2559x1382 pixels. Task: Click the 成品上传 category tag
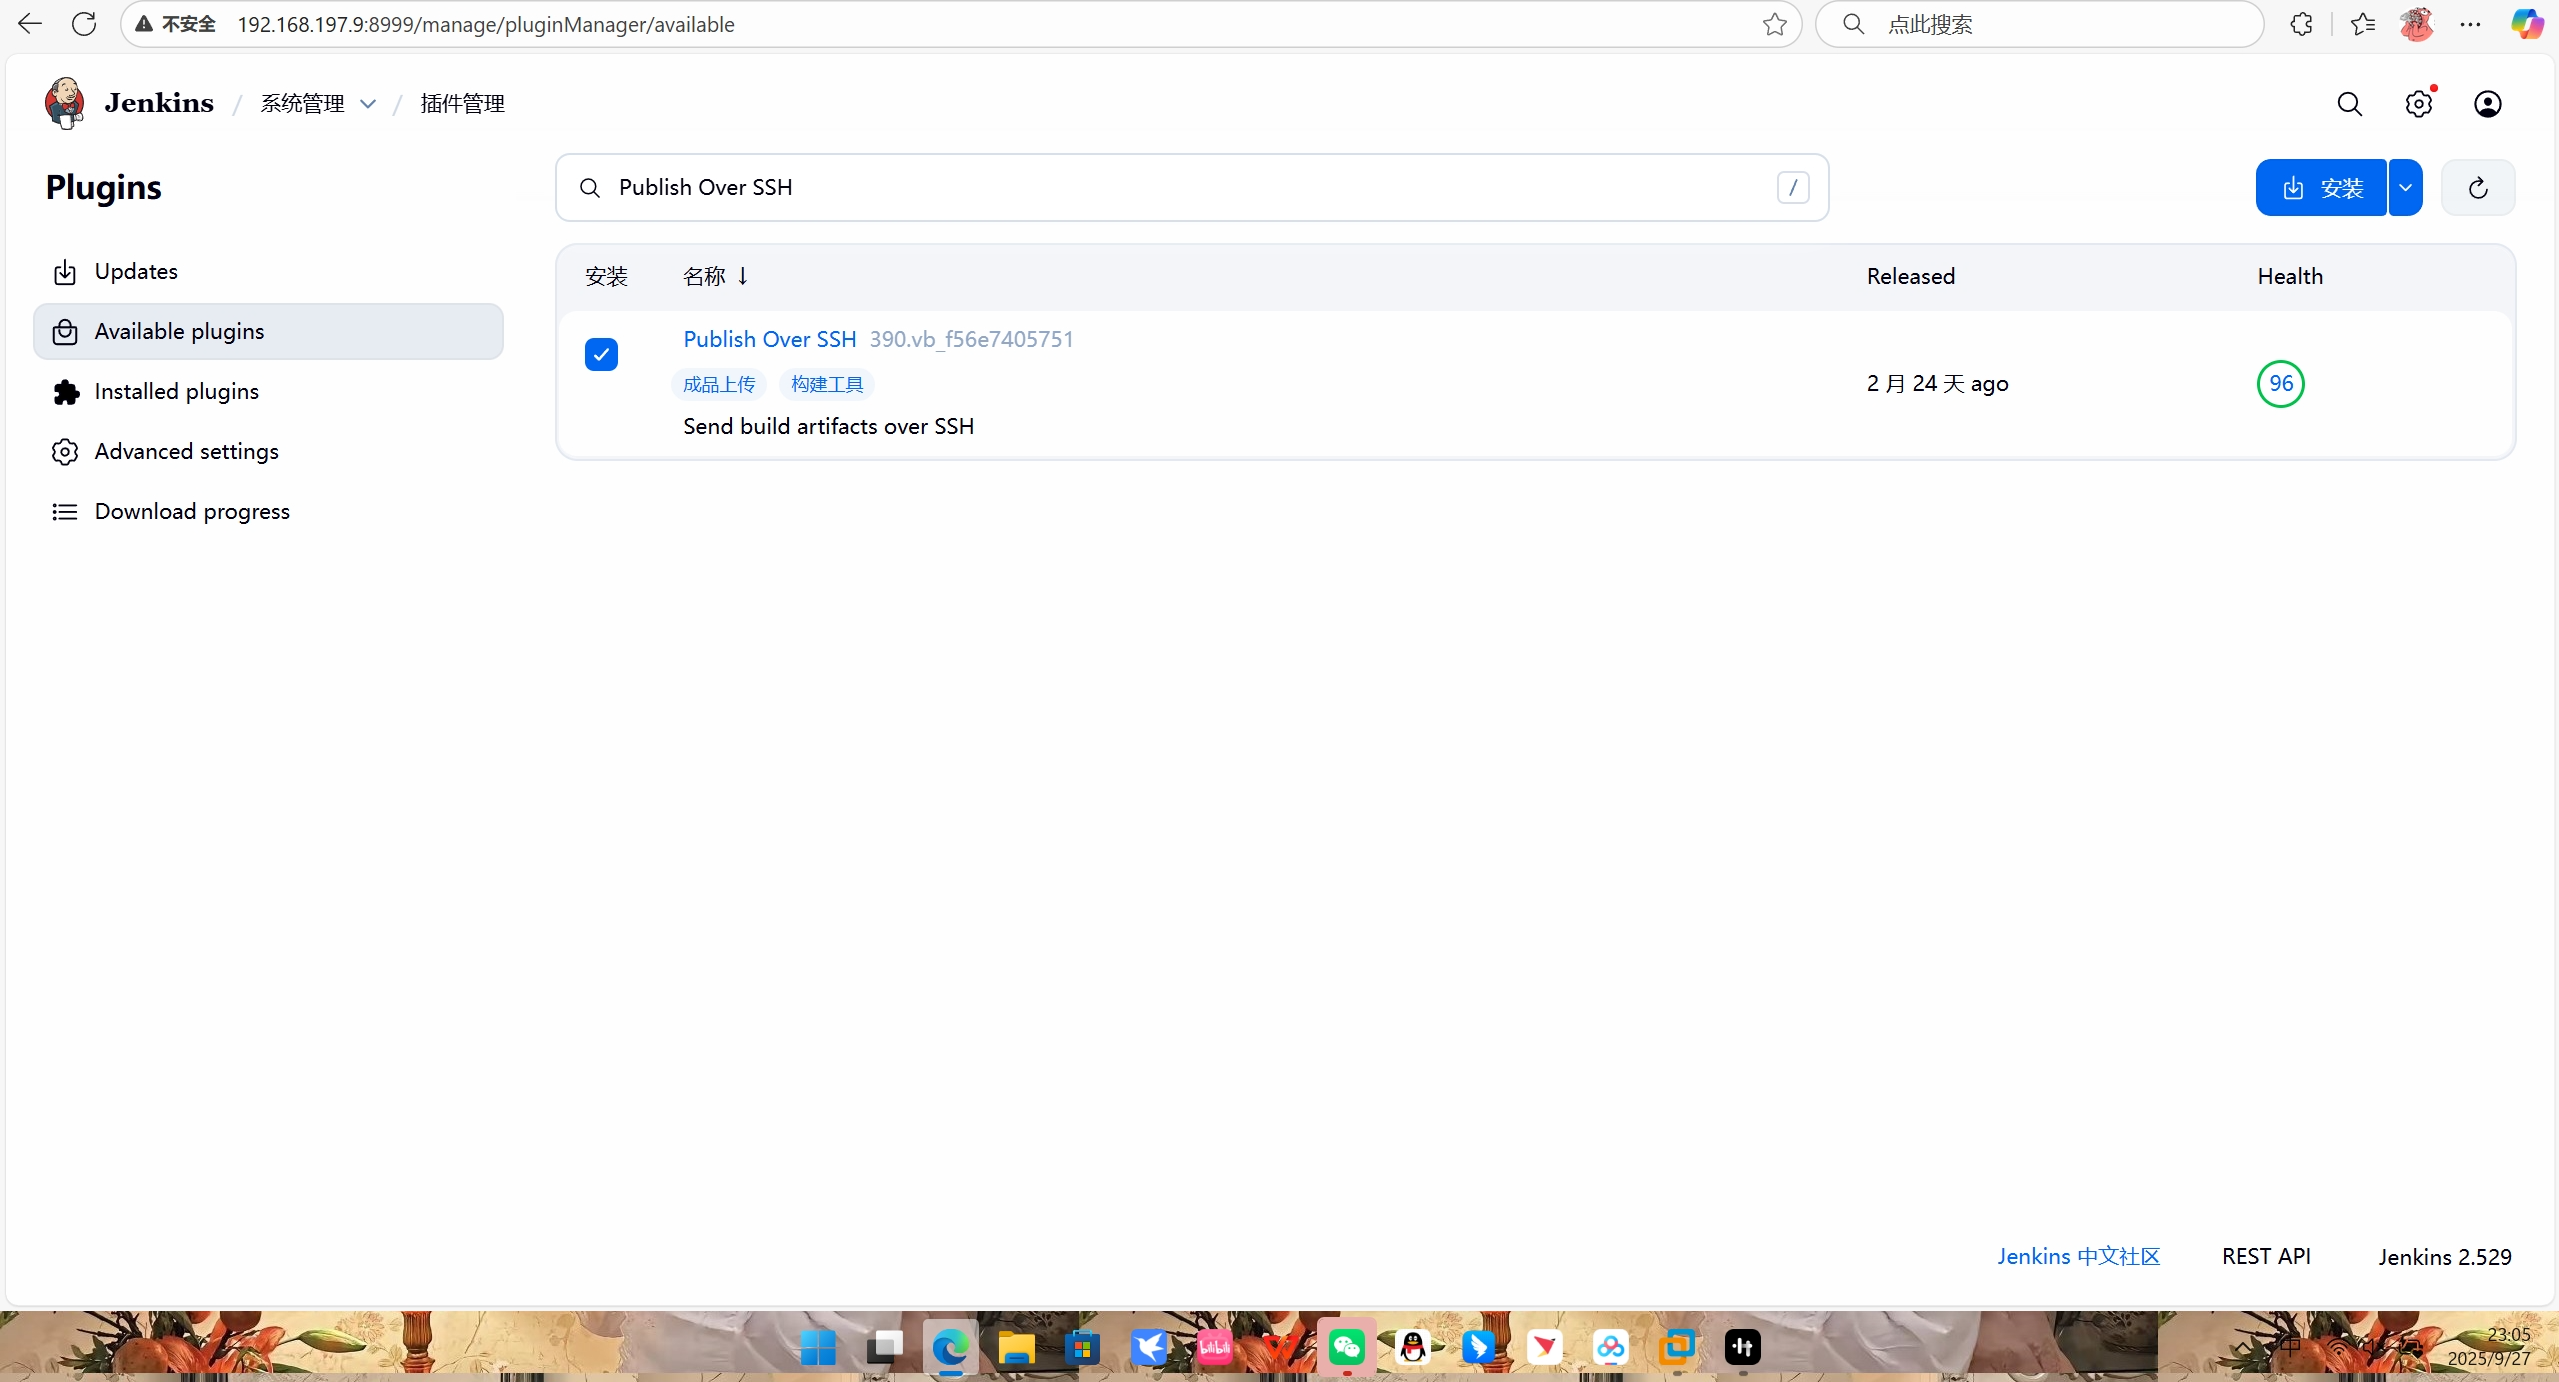tap(719, 385)
